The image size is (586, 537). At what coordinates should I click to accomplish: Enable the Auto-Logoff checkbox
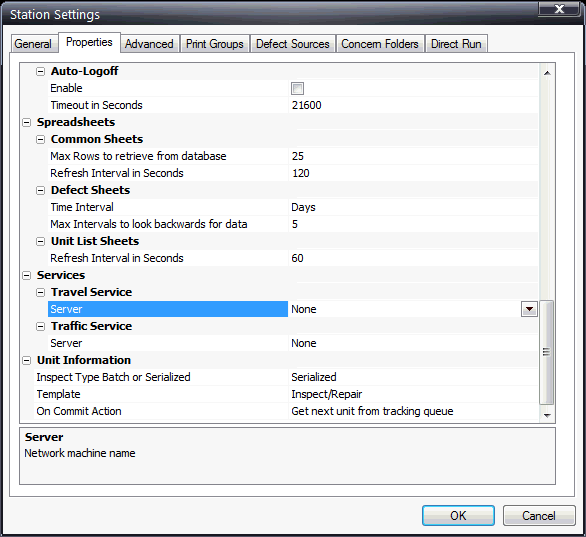(297, 89)
